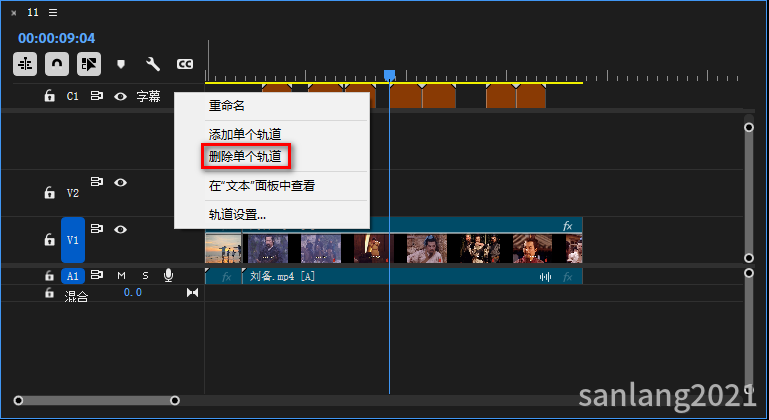This screenshot has height=420, width=769.
Task: Mute A1 track with M button
Action: point(121,276)
